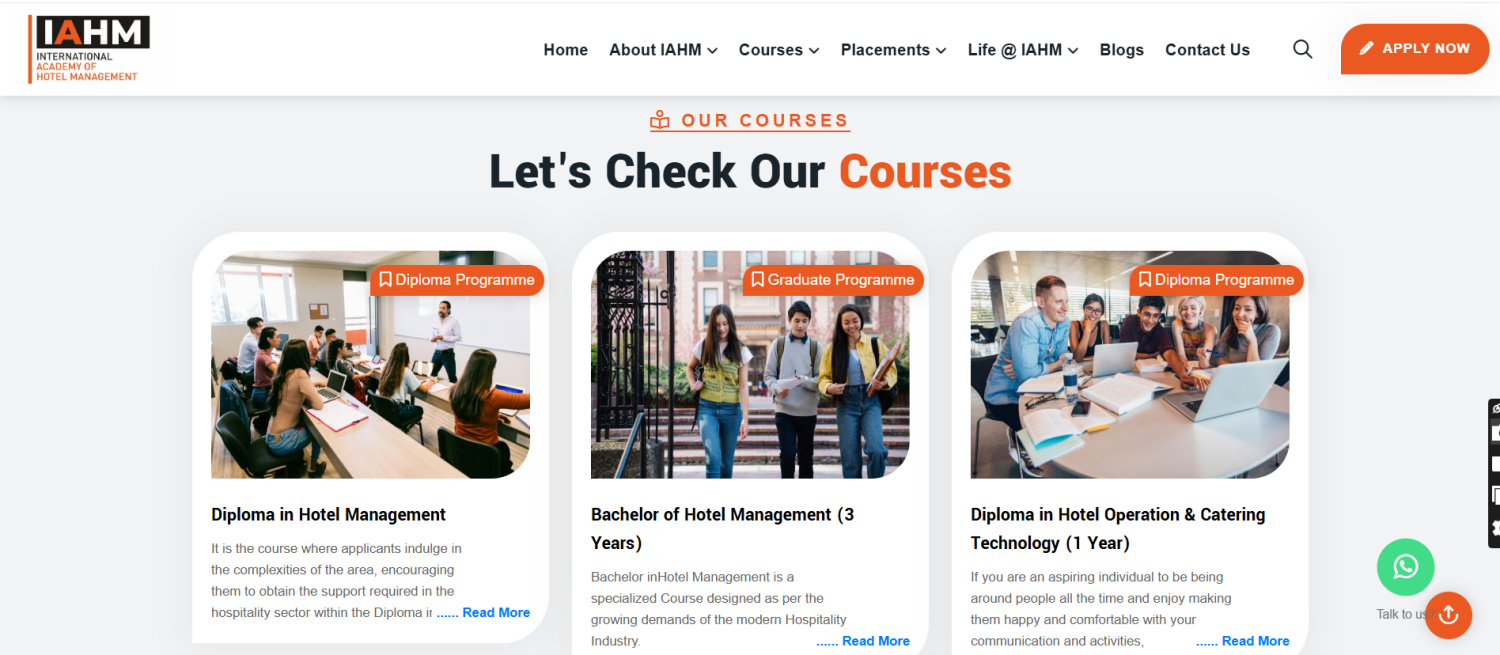
Task: Click the Diploma in Hotel Operation classroom image
Action: pyautogui.click(x=1130, y=364)
